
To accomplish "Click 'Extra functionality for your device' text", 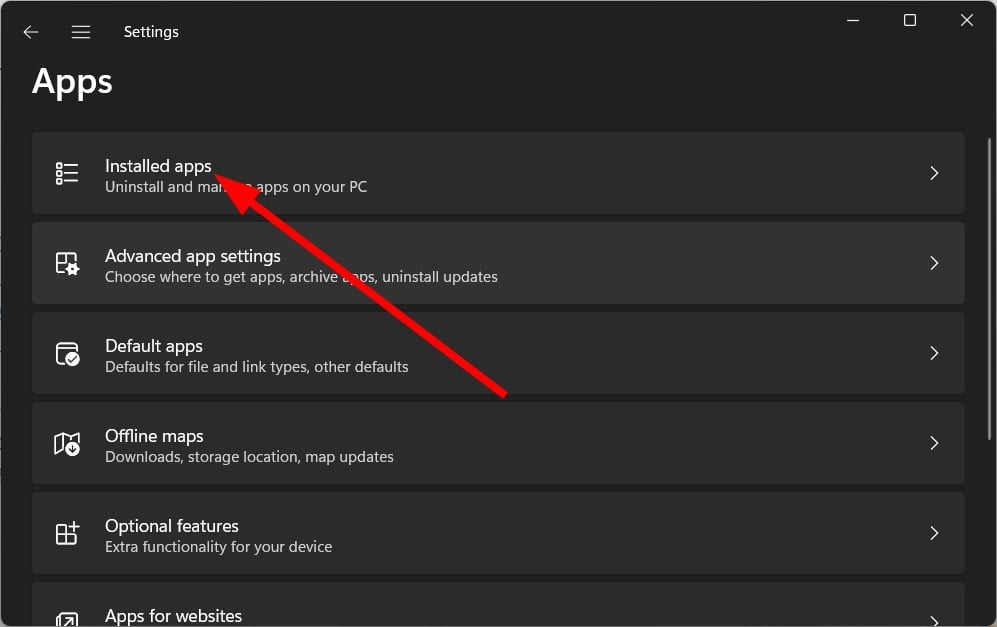I will (218, 547).
